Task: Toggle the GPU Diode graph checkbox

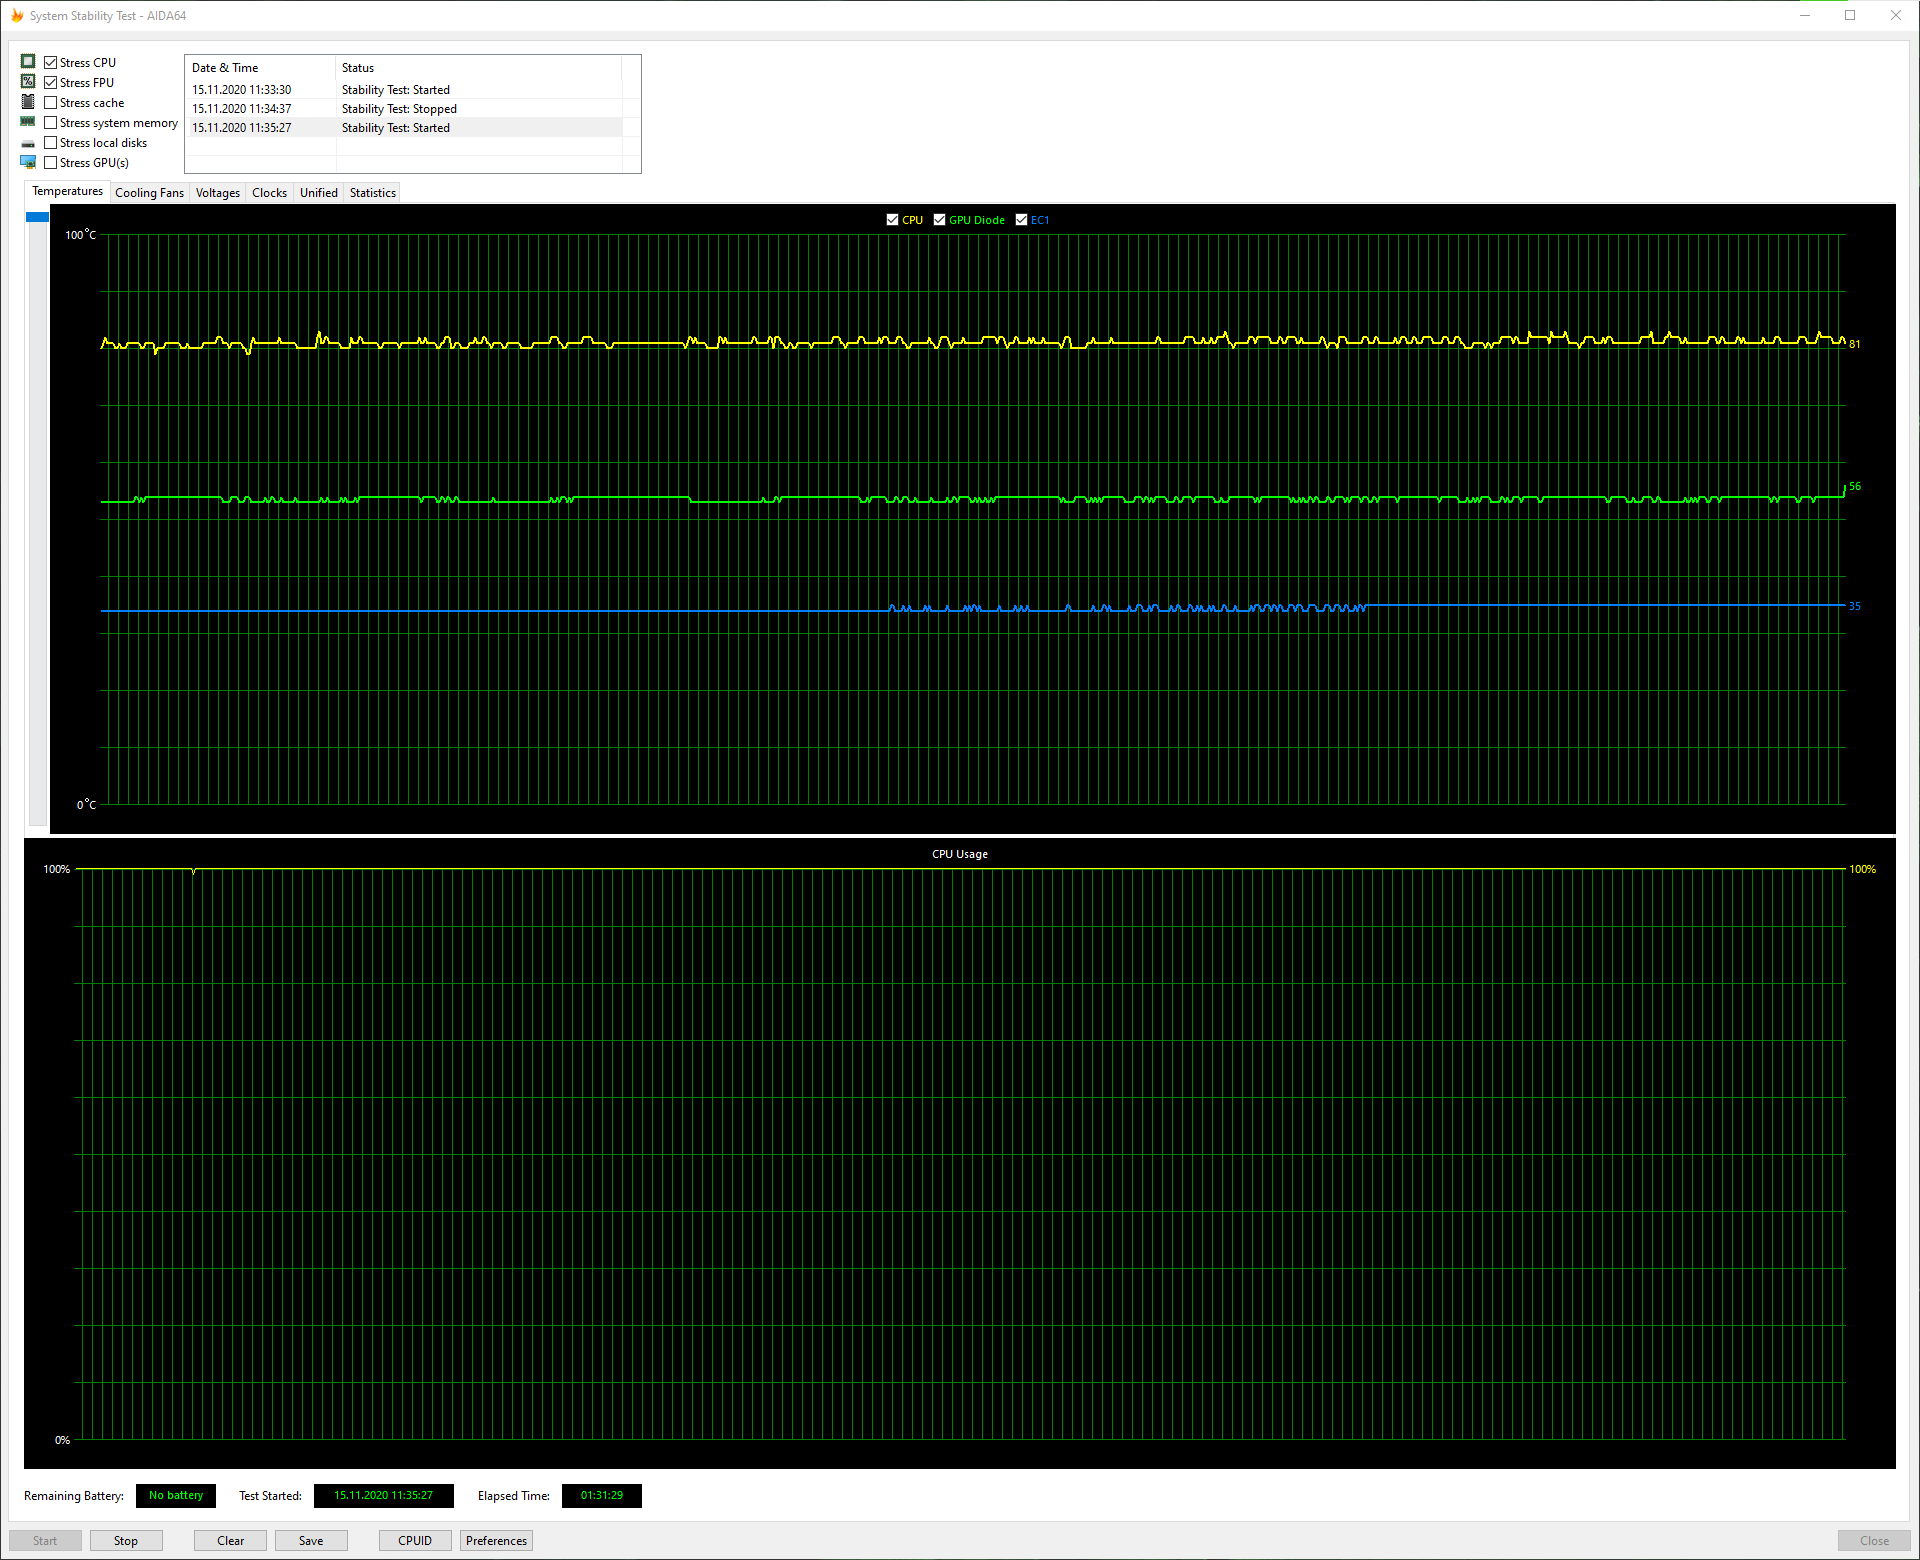Action: tap(939, 220)
